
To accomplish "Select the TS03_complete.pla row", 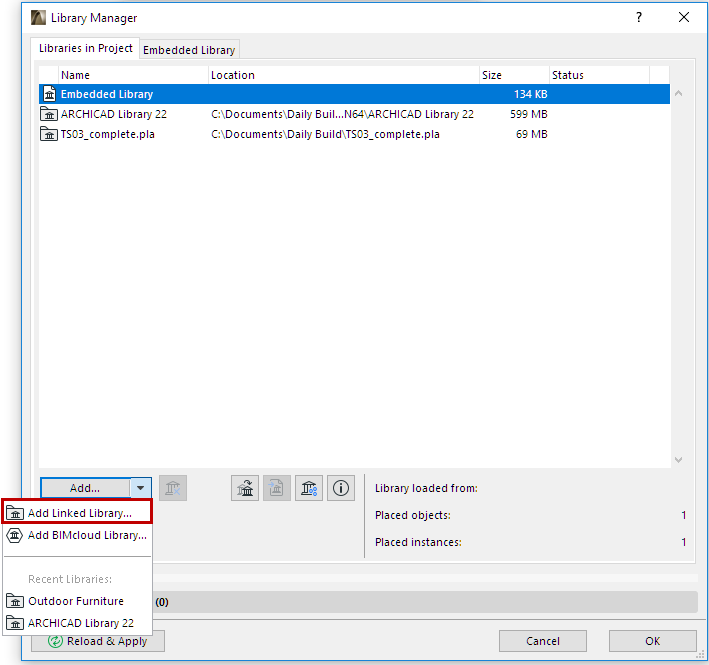I will point(354,134).
